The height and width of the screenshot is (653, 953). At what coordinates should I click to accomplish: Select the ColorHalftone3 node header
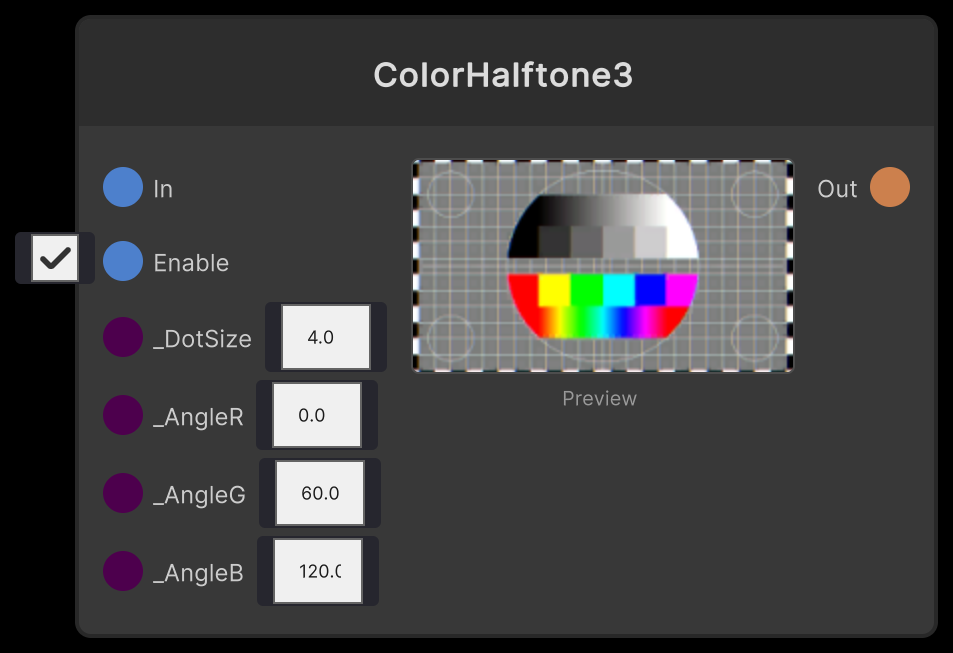pos(503,74)
